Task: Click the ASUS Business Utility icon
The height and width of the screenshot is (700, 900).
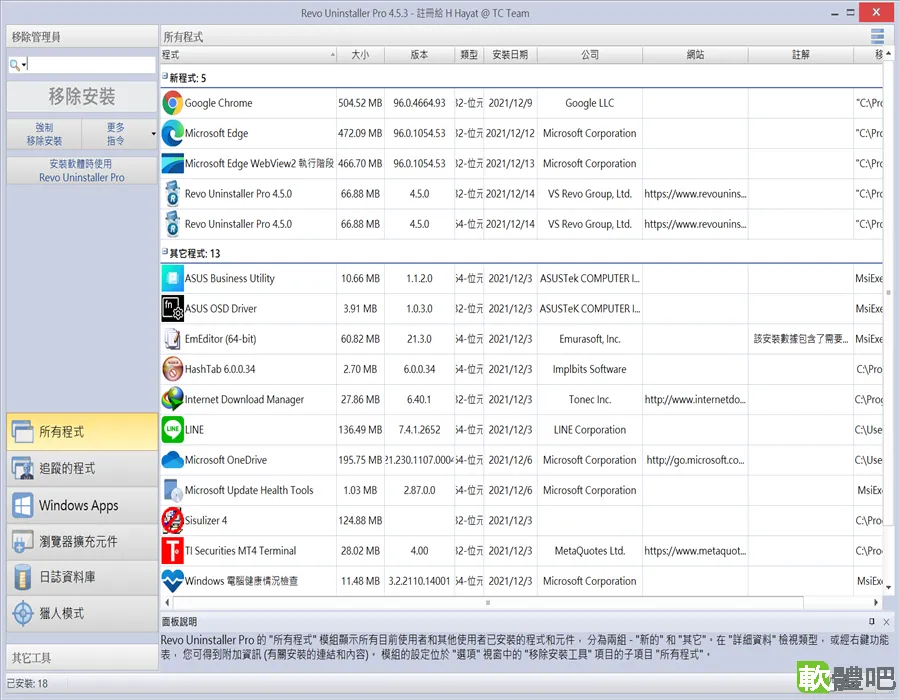Action: click(x=172, y=278)
